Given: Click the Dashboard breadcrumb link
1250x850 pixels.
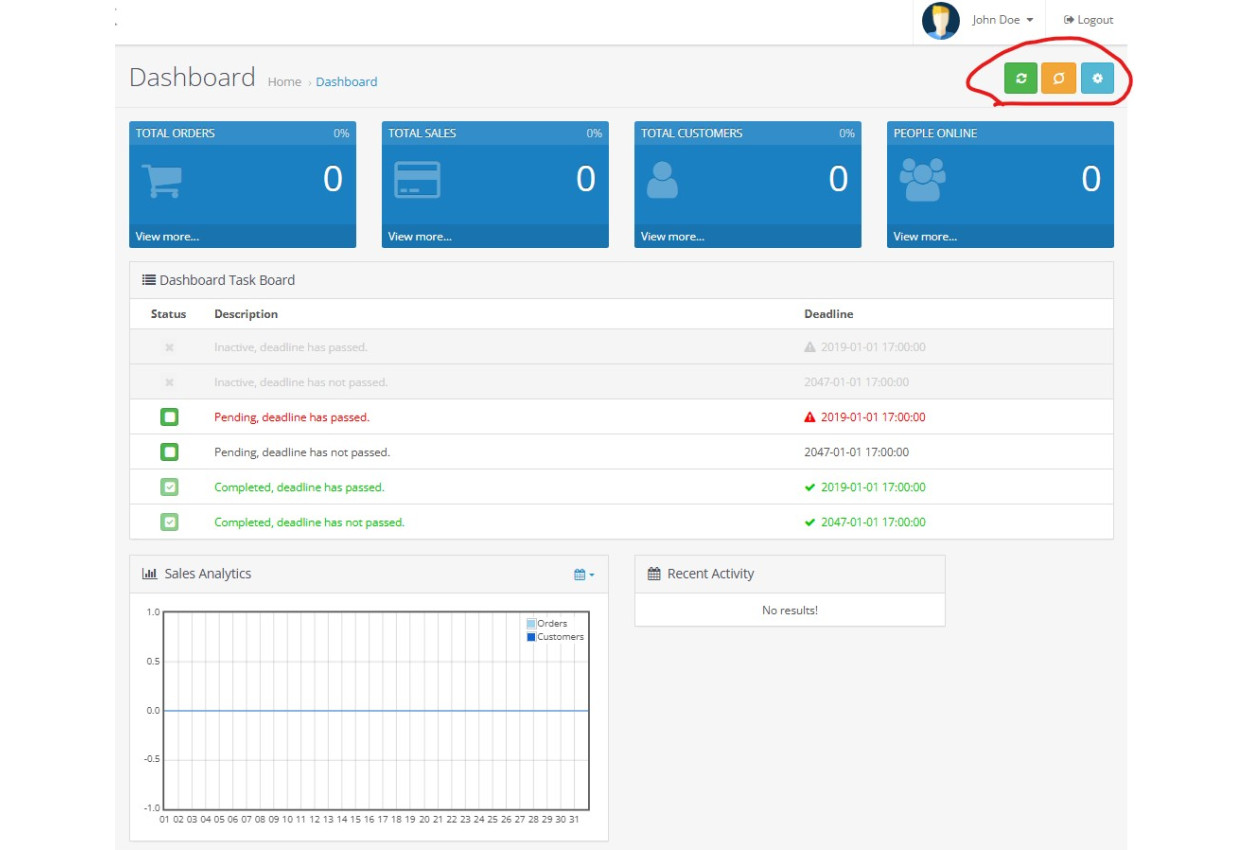Looking at the screenshot, I should coord(346,82).
